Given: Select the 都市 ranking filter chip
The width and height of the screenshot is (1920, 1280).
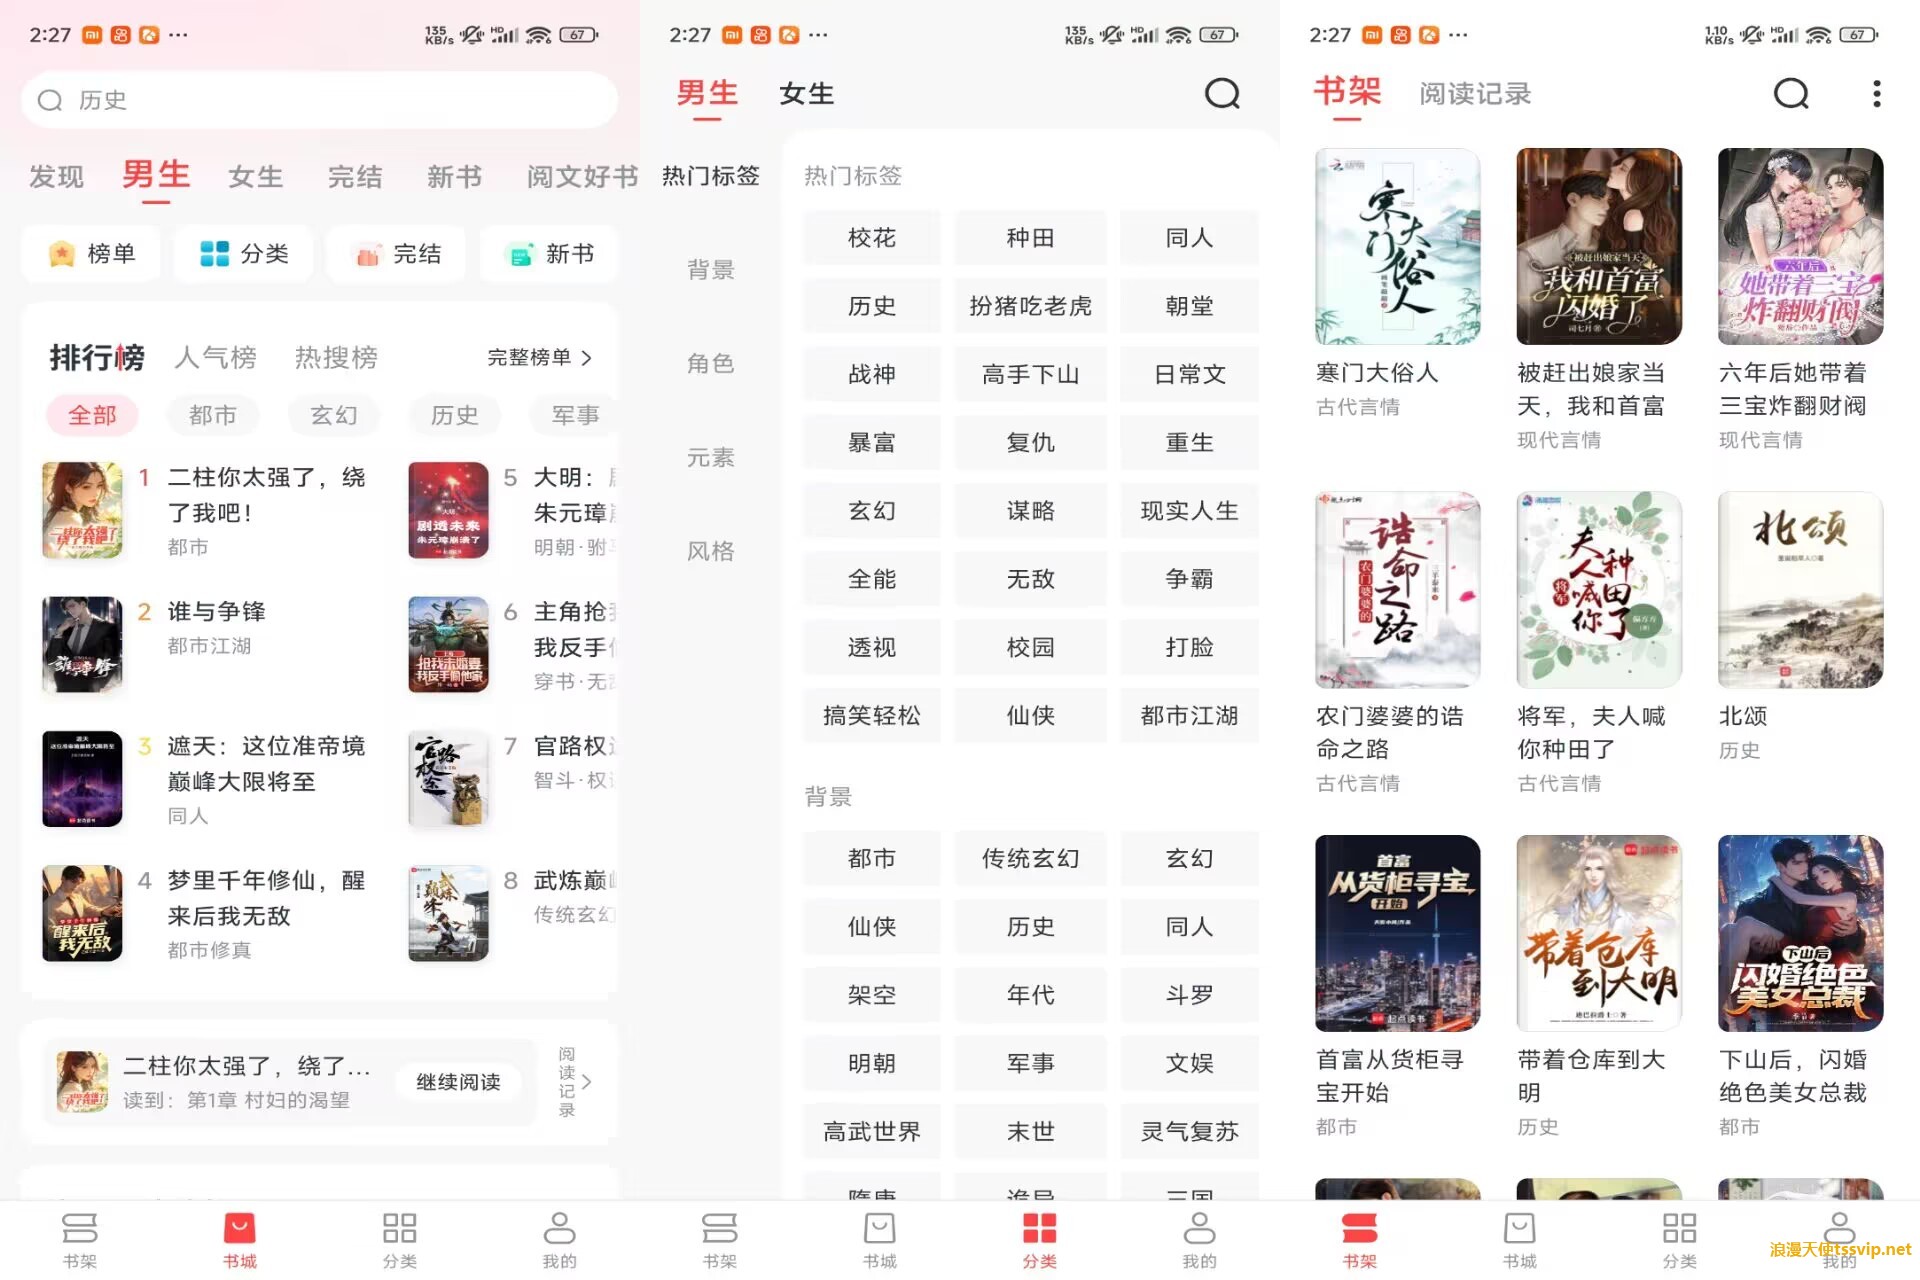Looking at the screenshot, I should [x=213, y=415].
